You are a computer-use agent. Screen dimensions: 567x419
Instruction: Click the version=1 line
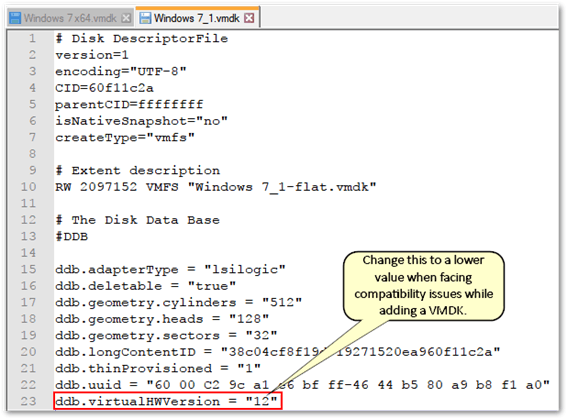tap(92, 55)
